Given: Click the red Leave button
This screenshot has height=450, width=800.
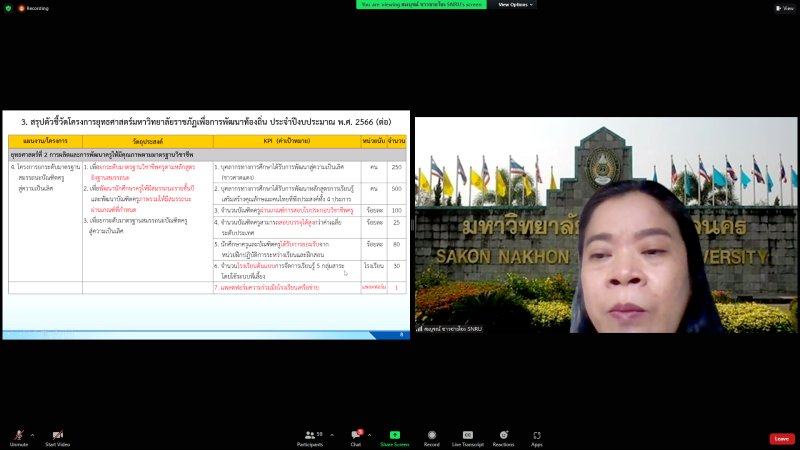Looking at the screenshot, I should pos(781,438).
